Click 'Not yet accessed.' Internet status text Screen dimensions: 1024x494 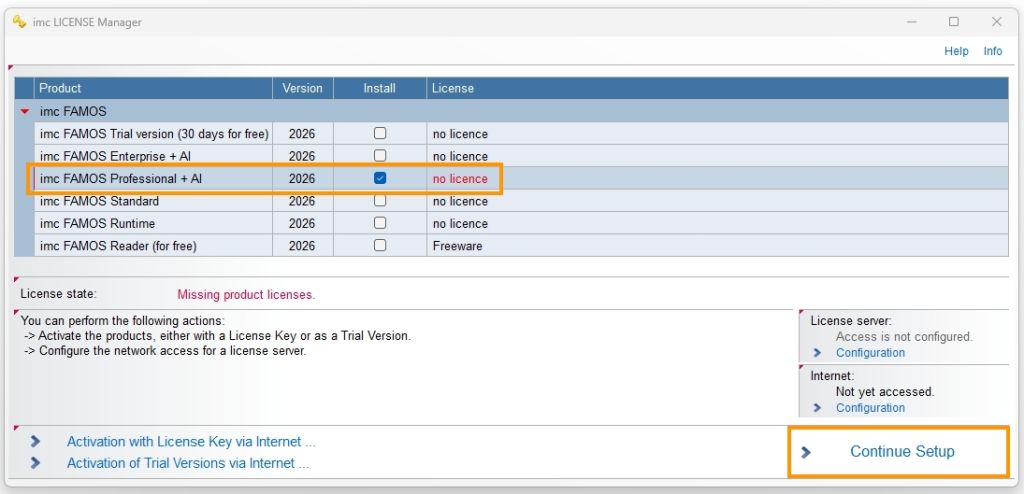(885, 392)
